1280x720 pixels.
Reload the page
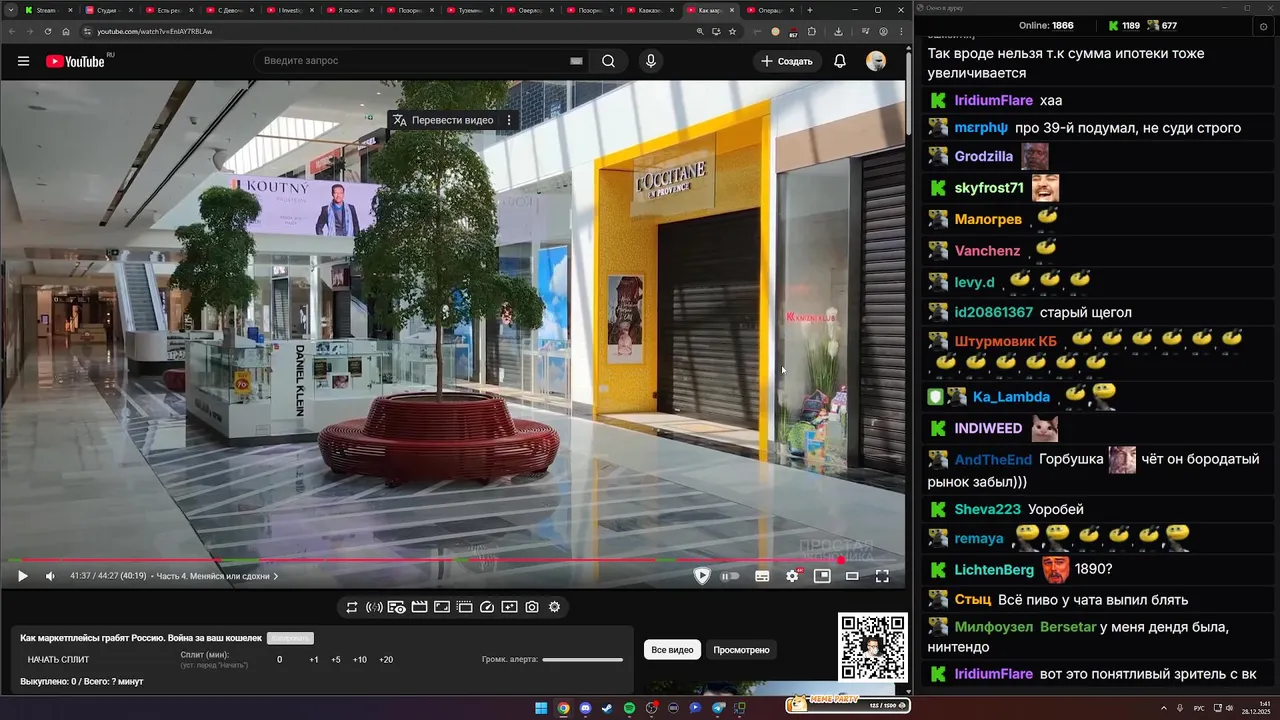48,31
